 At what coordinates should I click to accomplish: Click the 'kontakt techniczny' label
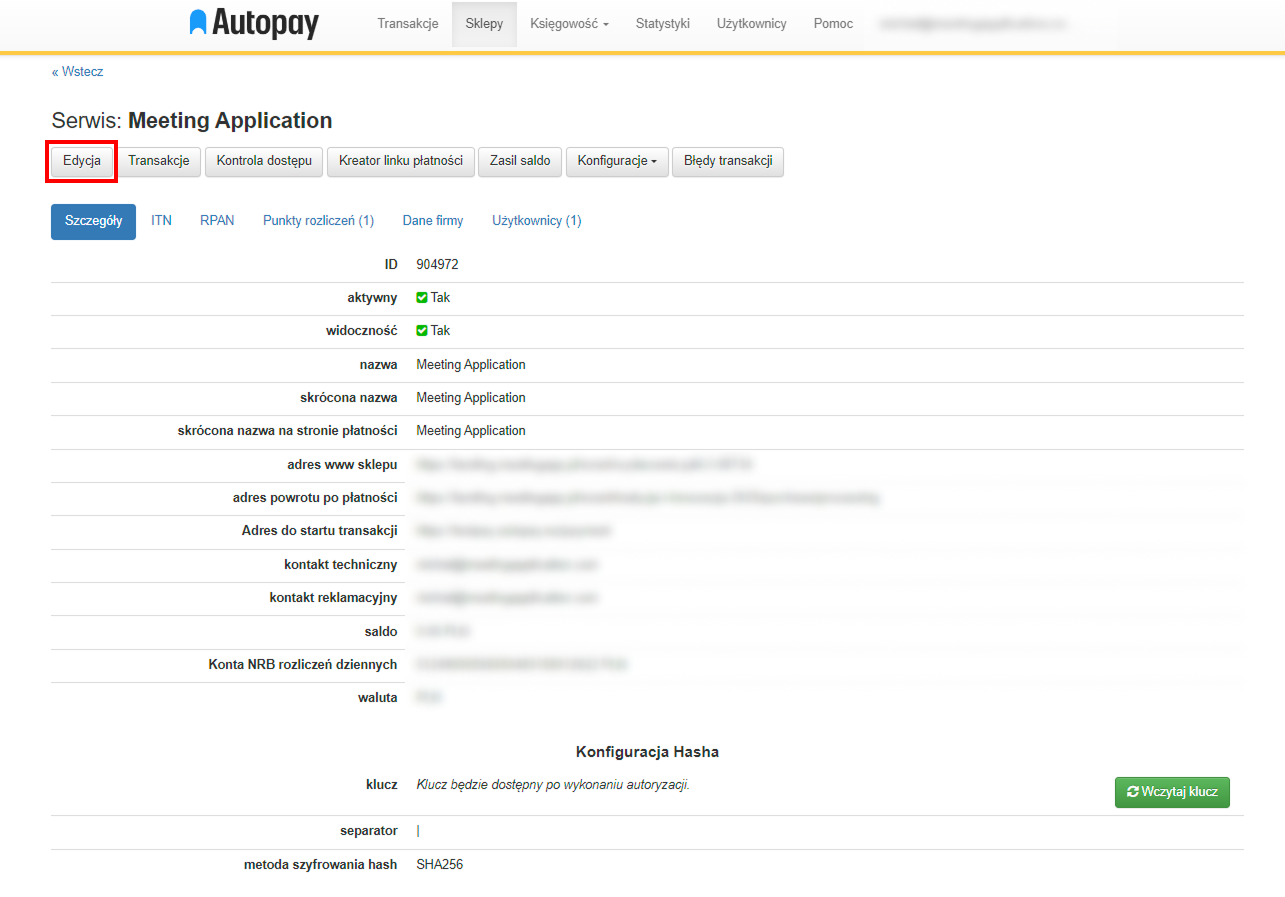pos(340,565)
